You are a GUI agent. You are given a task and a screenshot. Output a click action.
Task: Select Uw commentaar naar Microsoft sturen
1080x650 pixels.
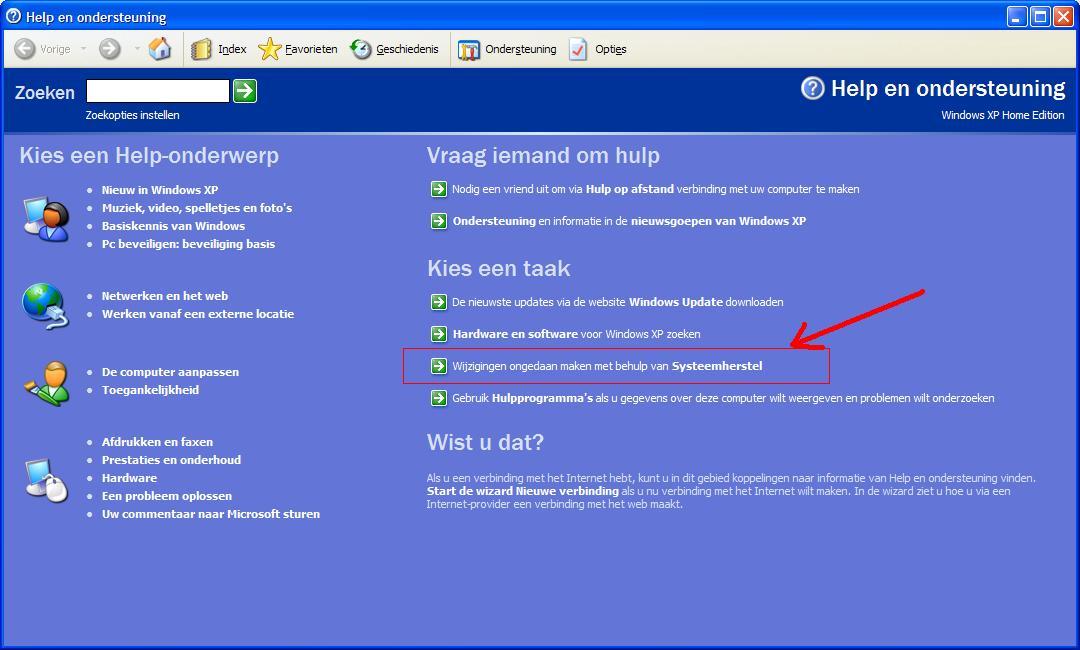tap(211, 514)
